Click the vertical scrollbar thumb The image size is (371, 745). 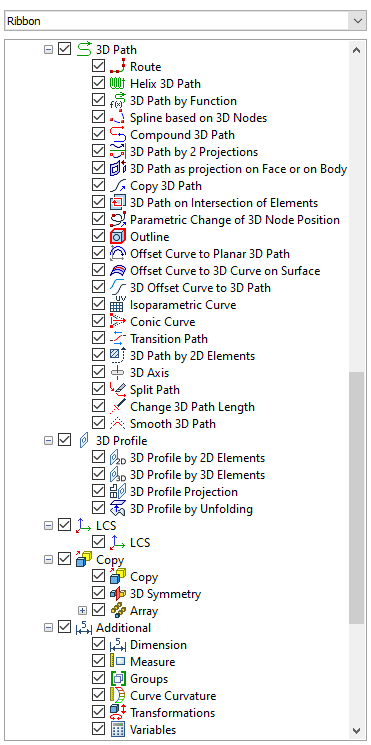tap(356, 497)
